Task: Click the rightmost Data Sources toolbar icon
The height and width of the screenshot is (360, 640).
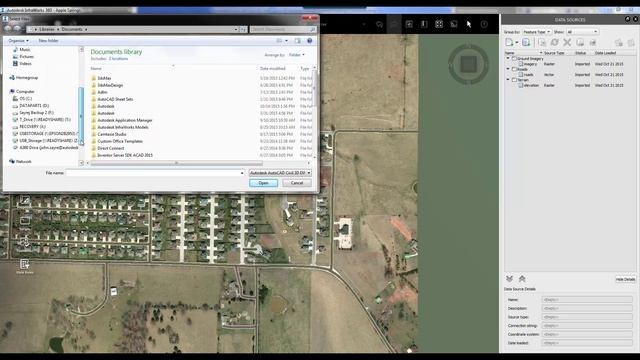Action: [x=631, y=42]
